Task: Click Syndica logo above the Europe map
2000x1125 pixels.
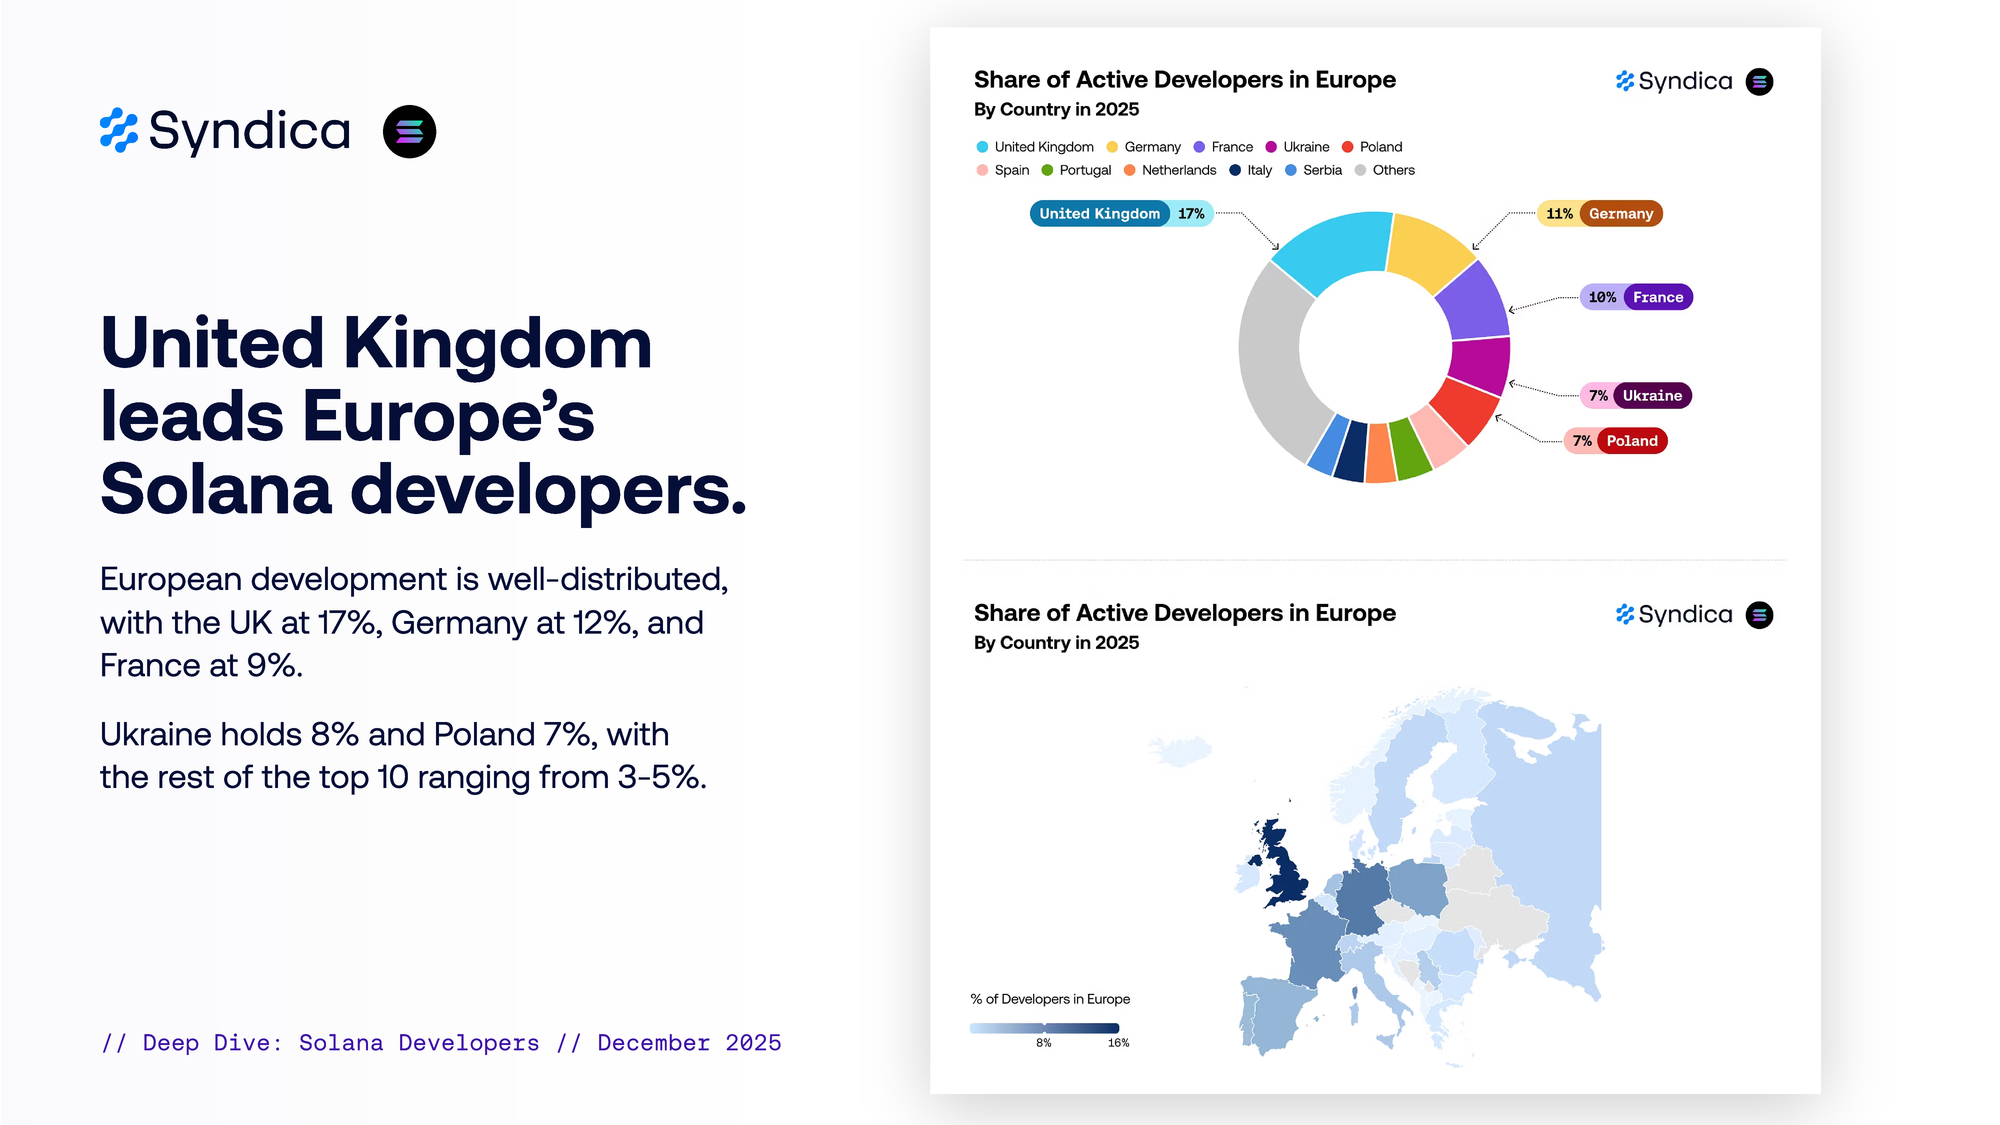Action: tap(1674, 615)
